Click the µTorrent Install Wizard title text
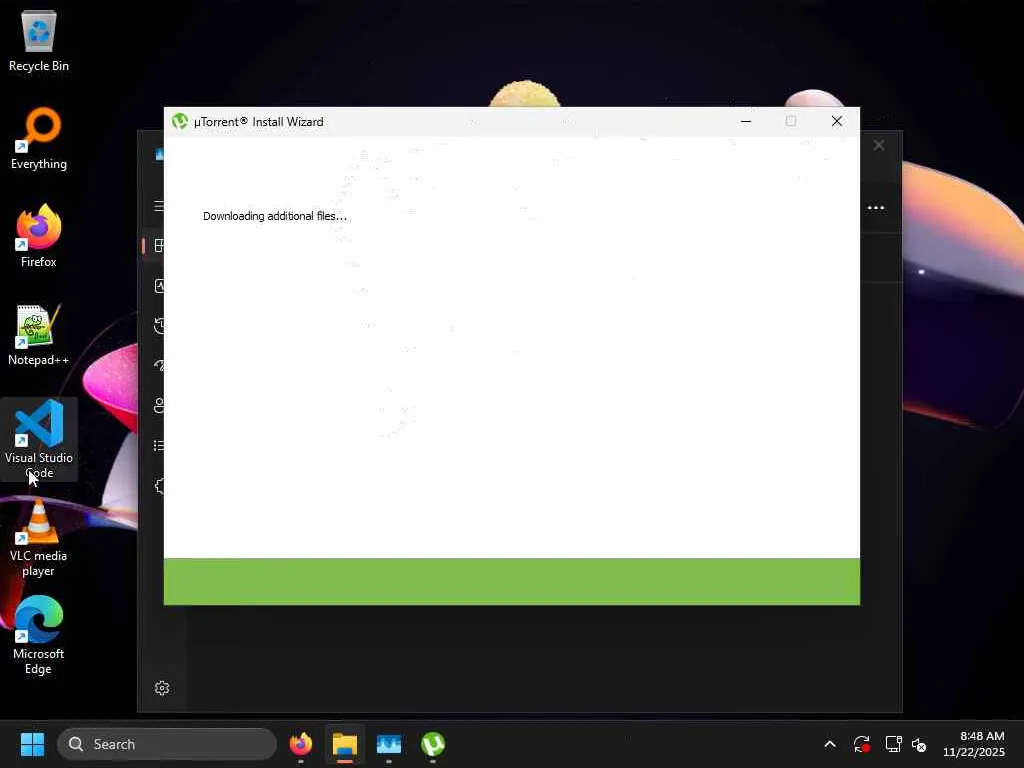1024x768 pixels. click(x=259, y=122)
